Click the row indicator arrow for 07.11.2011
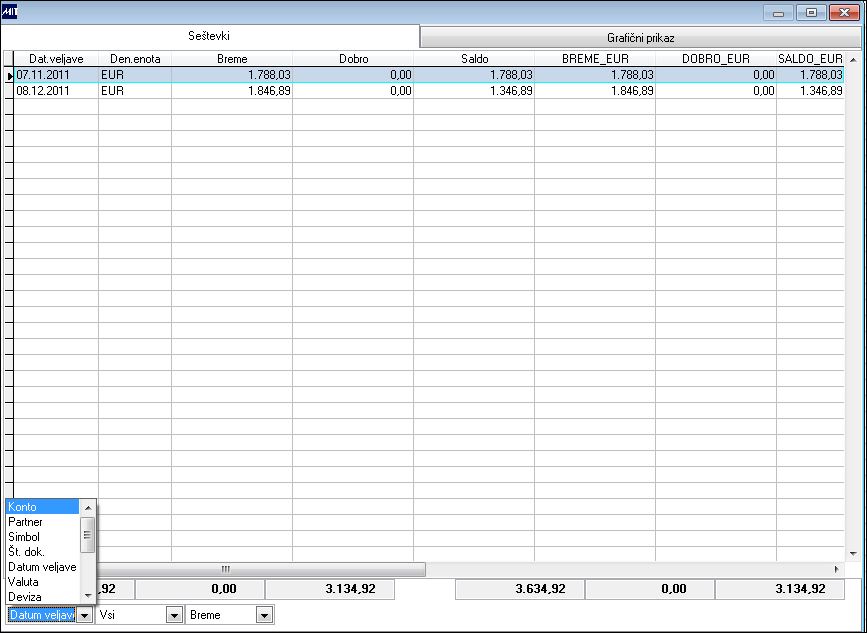 pyautogui.click(x=9, y=75)
